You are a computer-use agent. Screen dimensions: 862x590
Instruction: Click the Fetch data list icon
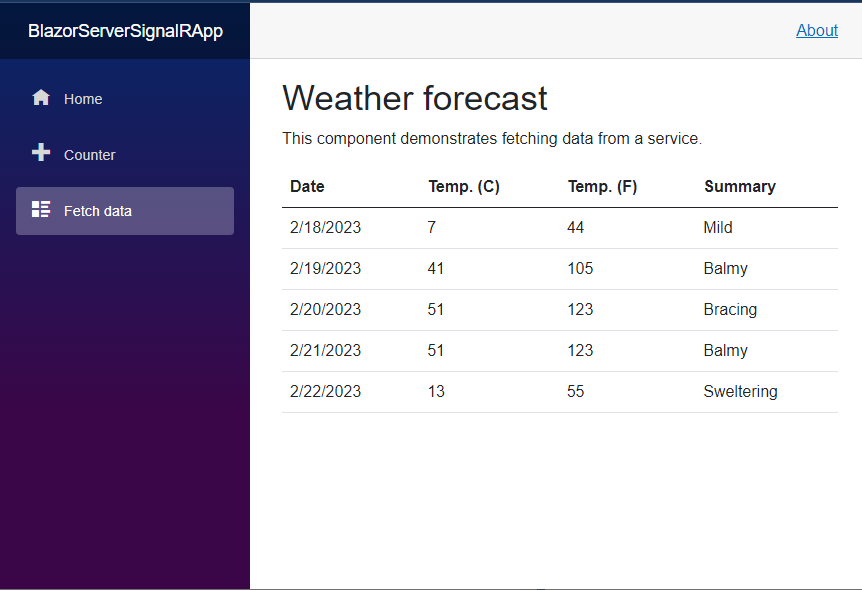(41, 209)
